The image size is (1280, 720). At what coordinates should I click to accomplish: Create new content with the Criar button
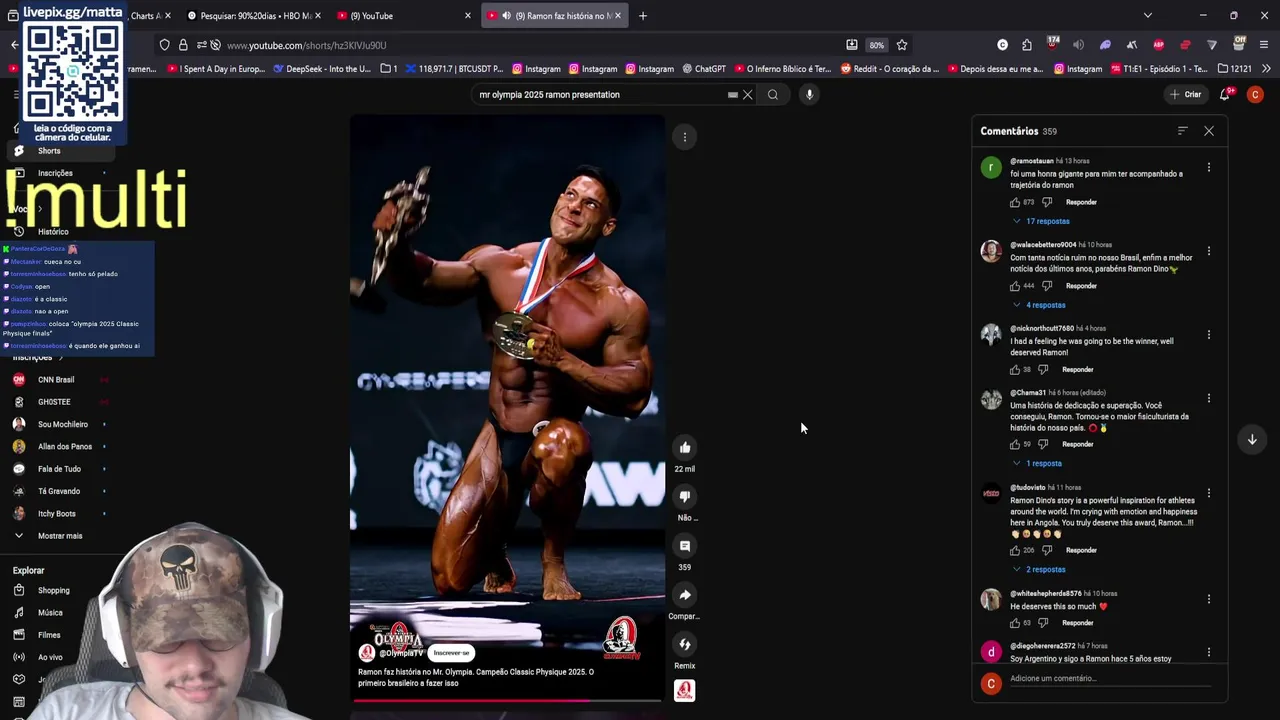click(x=1185, y=94)
